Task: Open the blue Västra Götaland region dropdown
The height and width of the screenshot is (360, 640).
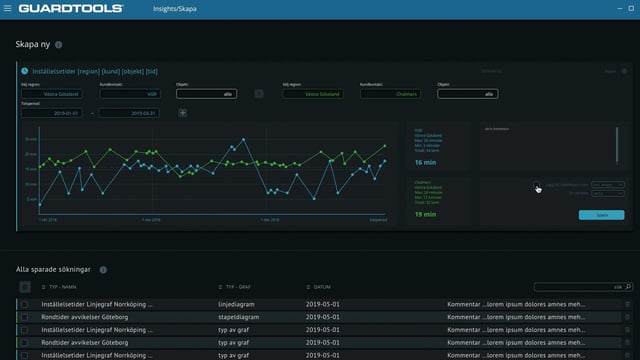Action: 52,94
